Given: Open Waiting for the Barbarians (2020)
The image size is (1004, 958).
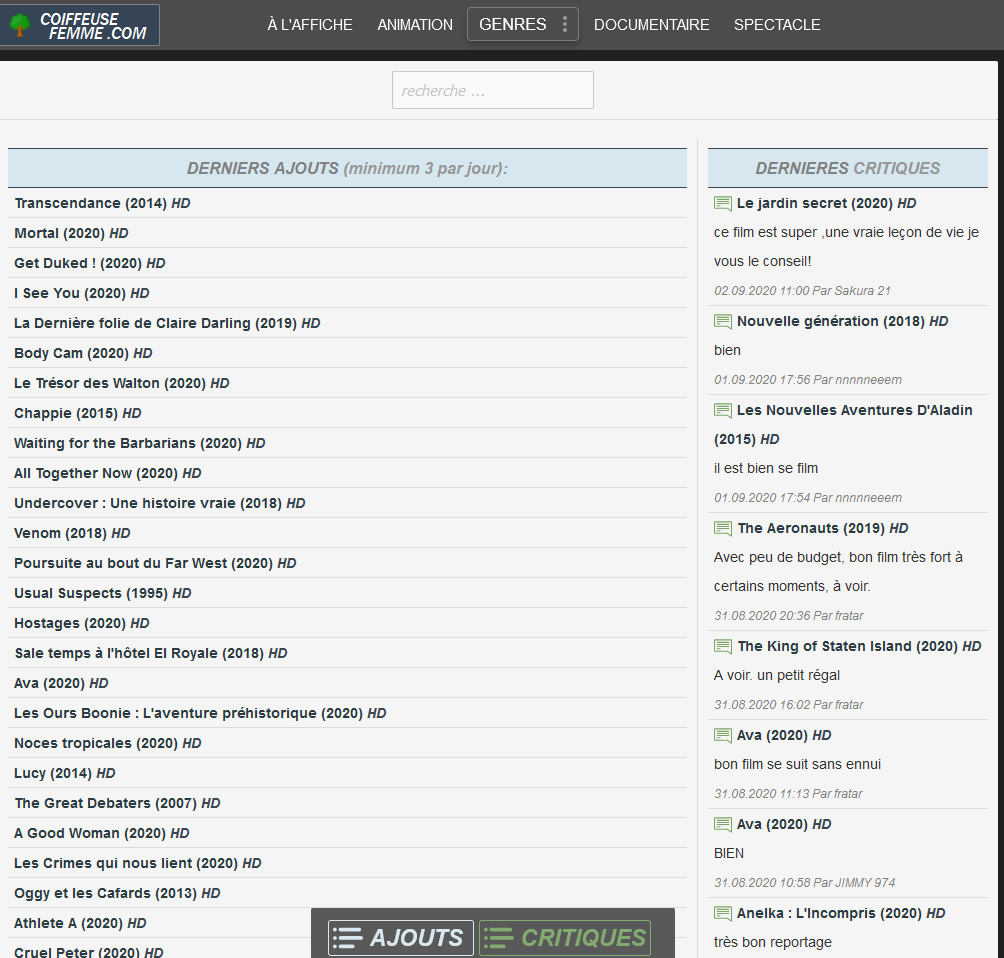Looking at the screenshot, I should tap(140, 444).
